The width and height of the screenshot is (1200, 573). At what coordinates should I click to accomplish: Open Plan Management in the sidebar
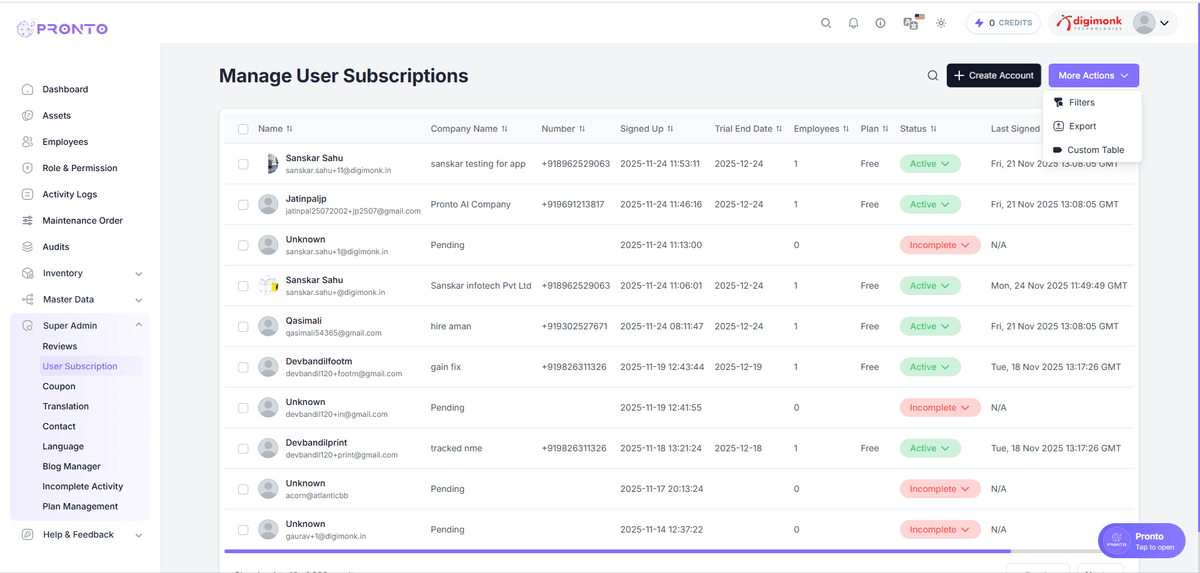[x=80, y=506]
